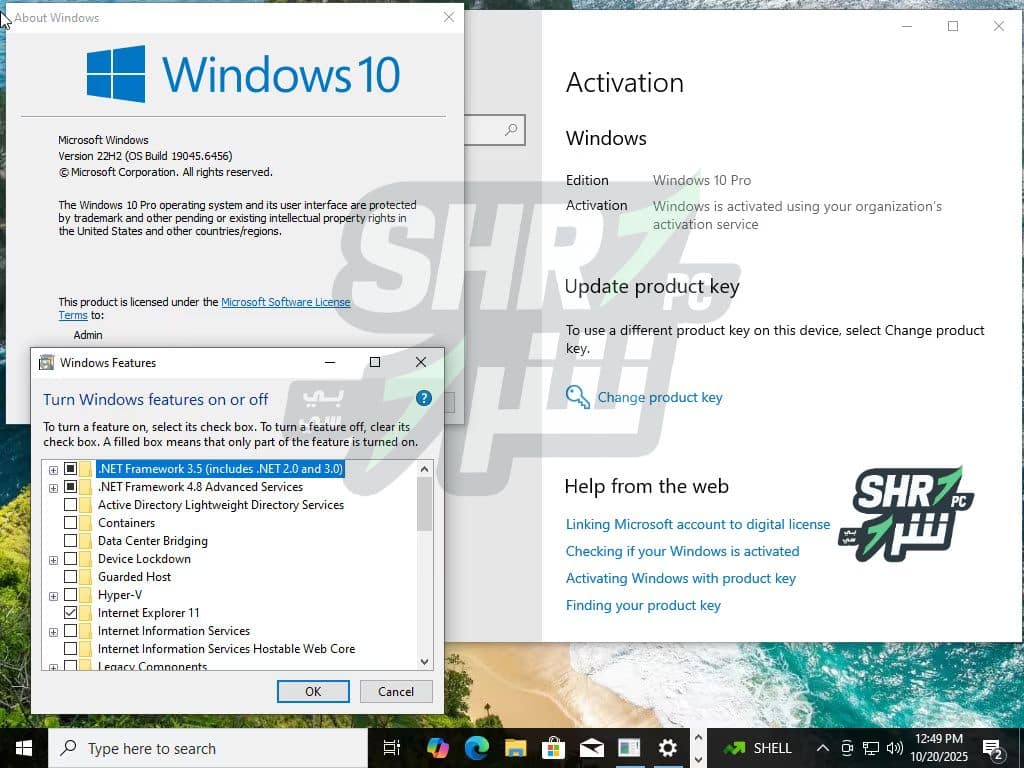This screenshot has width=1024, height=768.
Task: Open Microsoft Store taskbar icon
Action: click(553, 747)
